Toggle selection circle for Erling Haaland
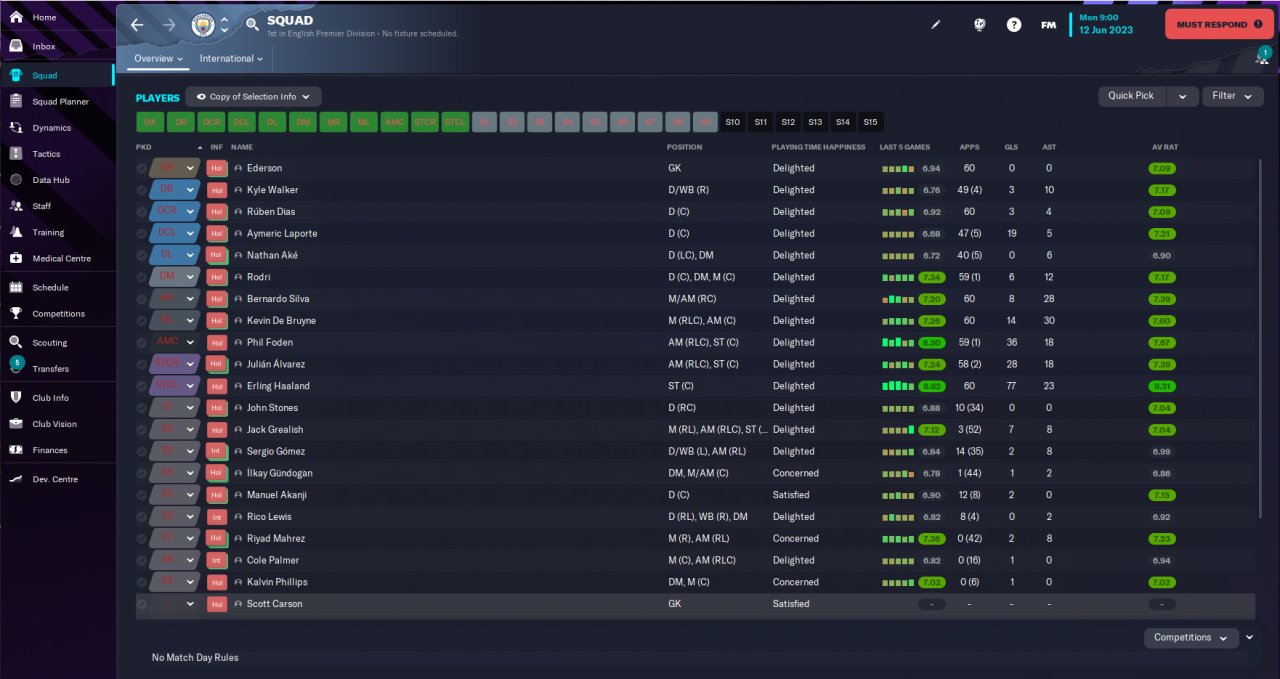Viewport: 1280px width, 679px height. pyautogui.click(x=142, y=386)
